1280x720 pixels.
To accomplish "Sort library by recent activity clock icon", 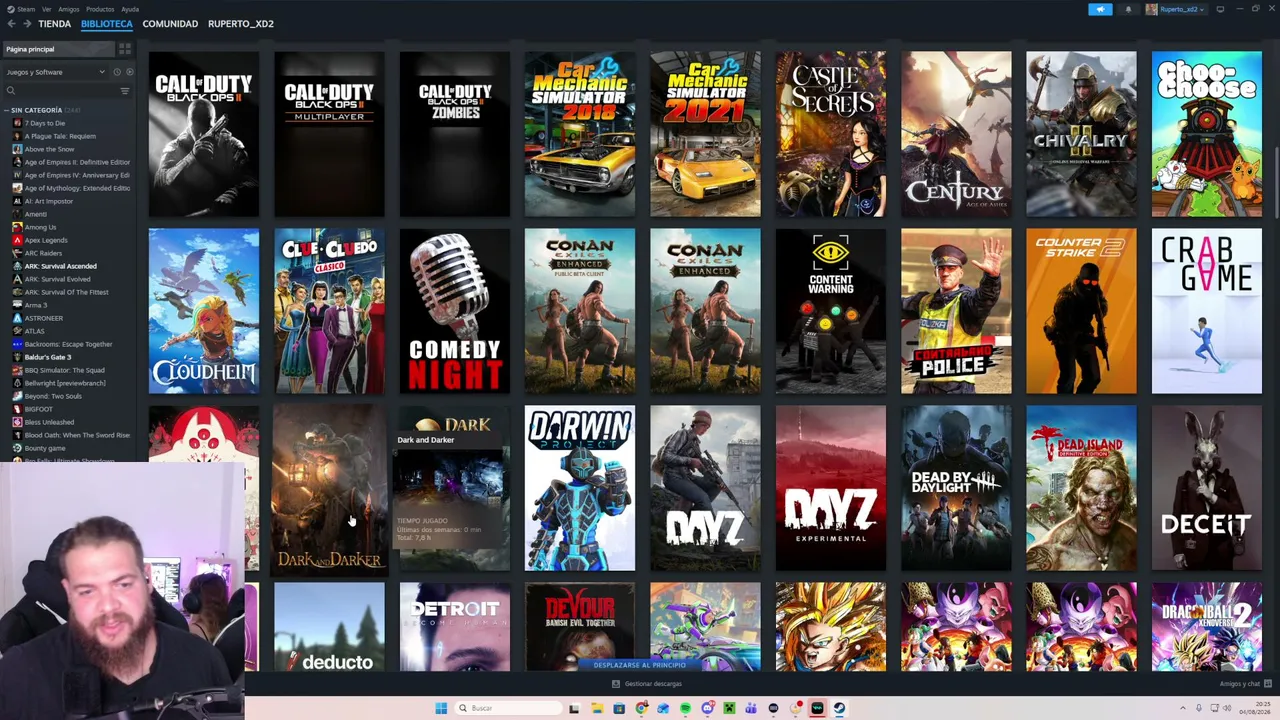I will point(116,72).
